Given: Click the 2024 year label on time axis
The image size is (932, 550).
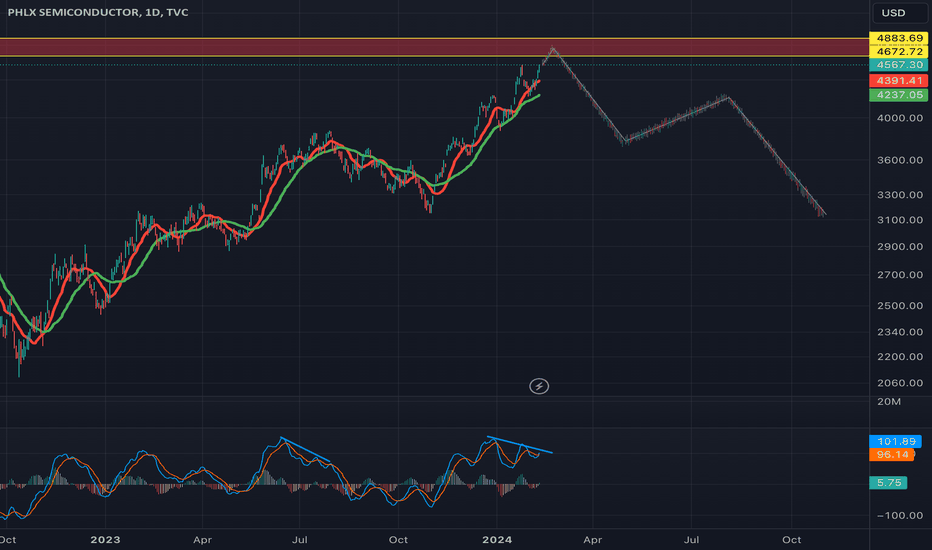Looking at the screenshot, I should coord(497,540).
